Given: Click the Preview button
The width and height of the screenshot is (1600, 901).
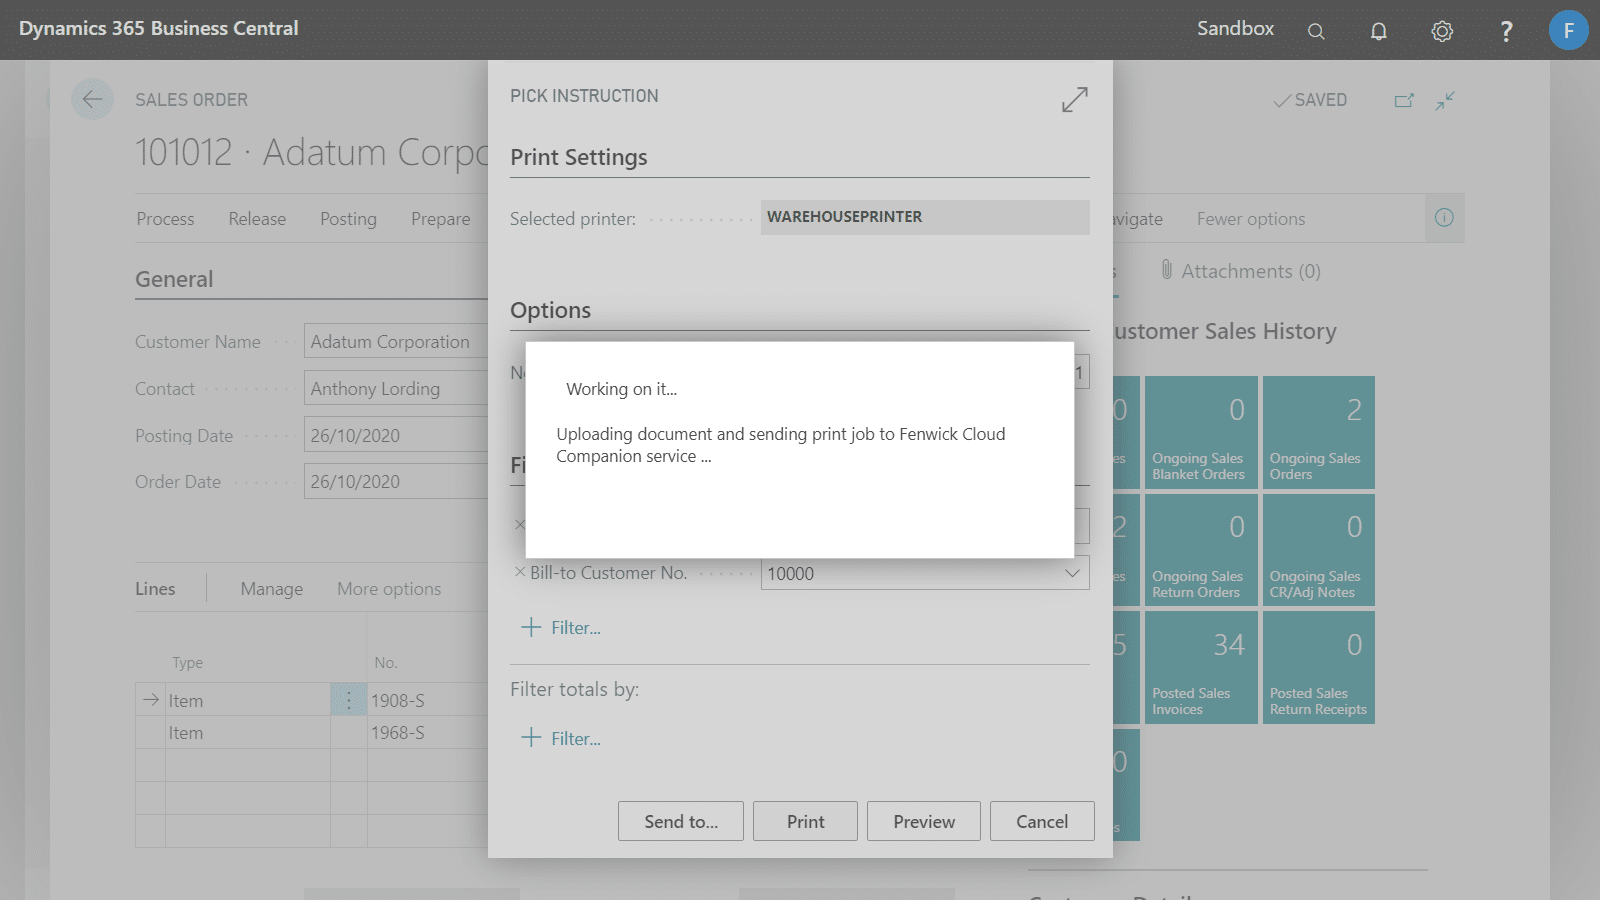Looking at the screenshot, I should [x=924, y=821].
